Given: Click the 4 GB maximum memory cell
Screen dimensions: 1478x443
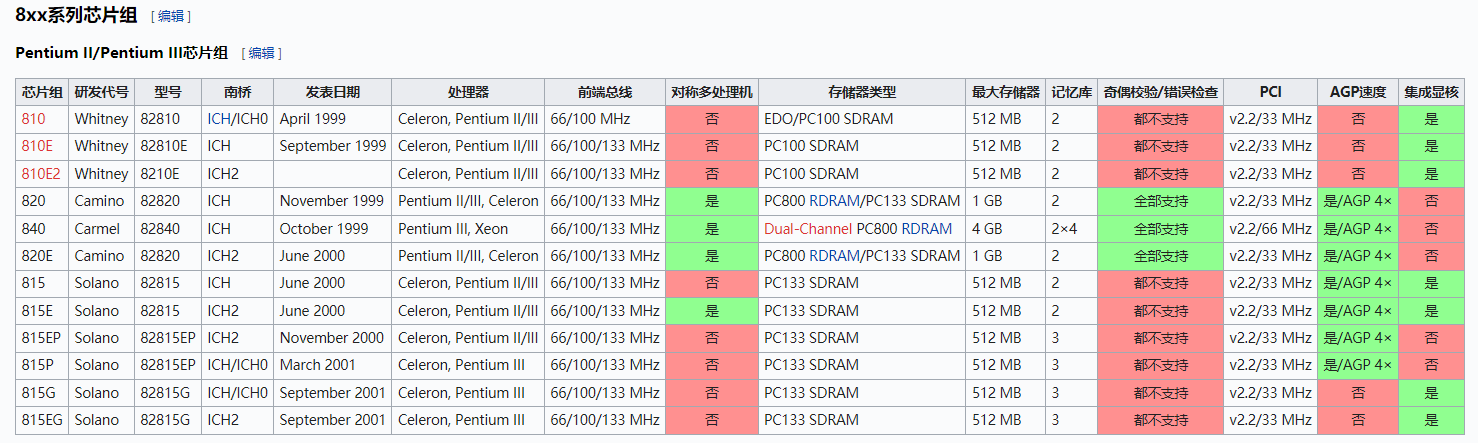Looking at the screenshot, I should click(1006, 228).
